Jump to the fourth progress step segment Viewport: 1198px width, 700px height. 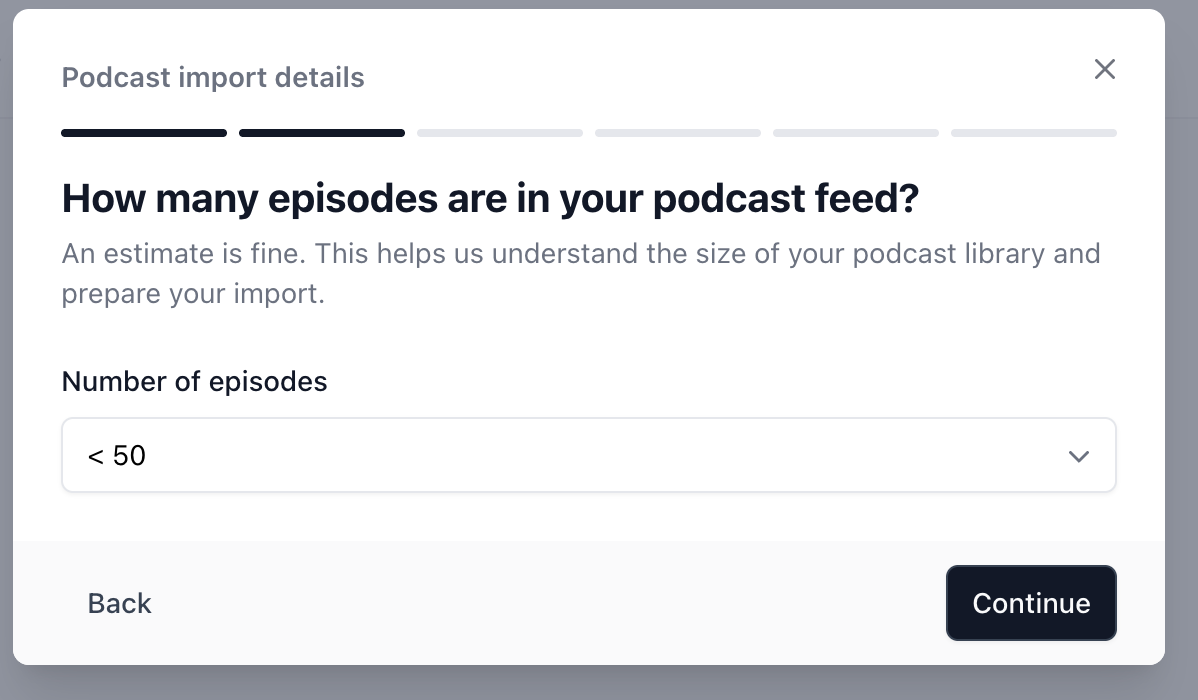pyautogui.click(x=678, y=133)
